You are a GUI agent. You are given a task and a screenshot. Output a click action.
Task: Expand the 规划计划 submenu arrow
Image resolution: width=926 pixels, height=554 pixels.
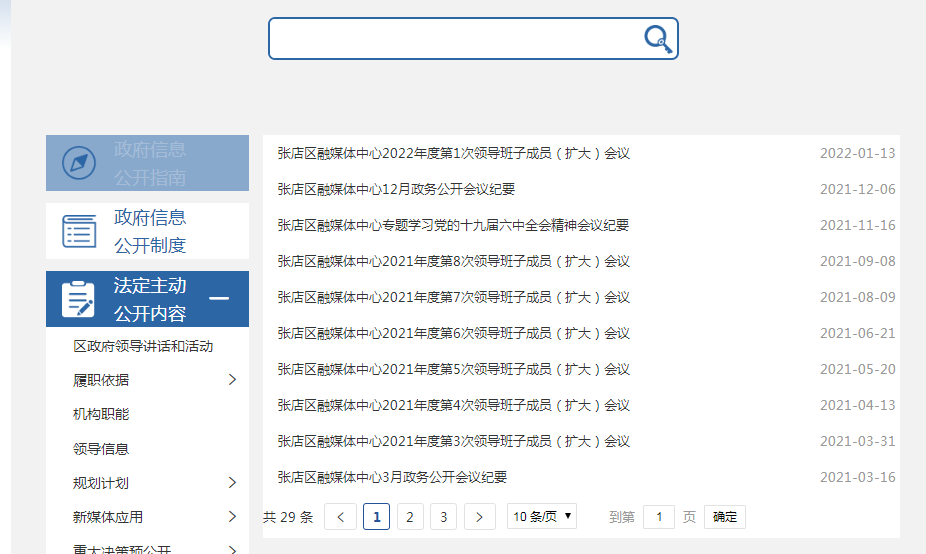[232, 483]
